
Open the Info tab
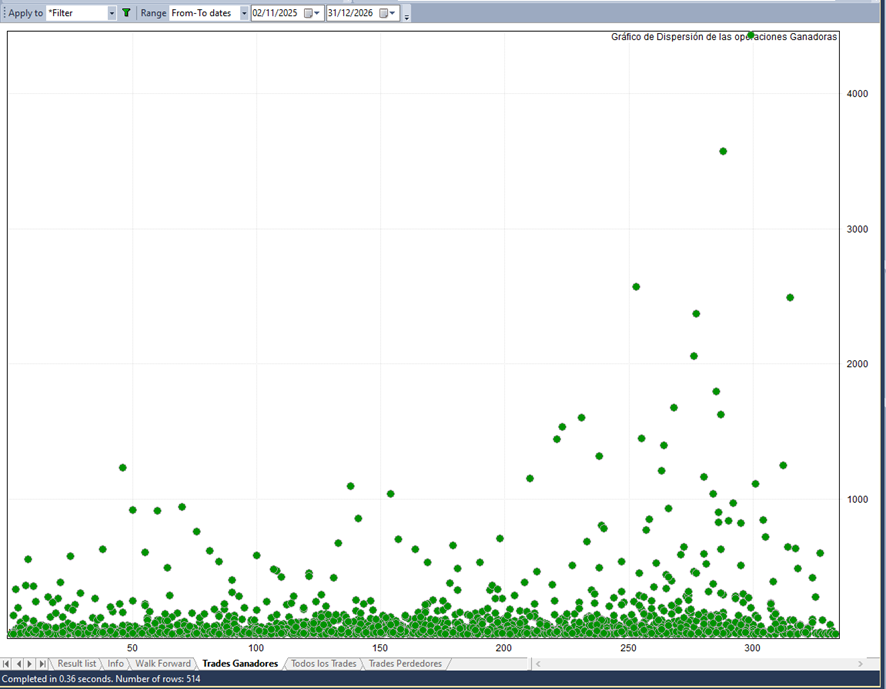pos(116,664)
